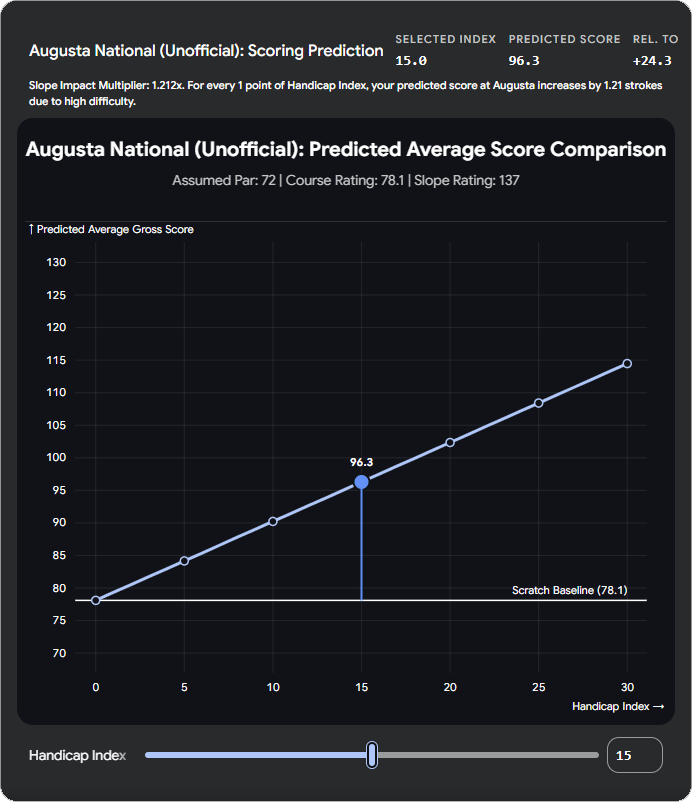Viewport: 692px width, 802px height.
Task: Select the data point at Handicap Index 20
Action: (x=450, y=441)
